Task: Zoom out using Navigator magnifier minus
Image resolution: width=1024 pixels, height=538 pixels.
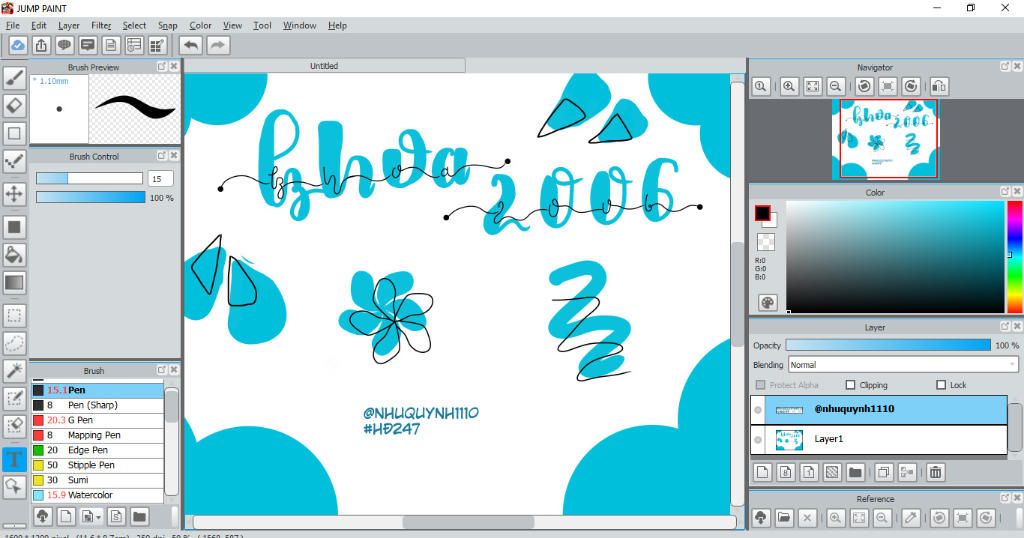Action: click(835, 86)
